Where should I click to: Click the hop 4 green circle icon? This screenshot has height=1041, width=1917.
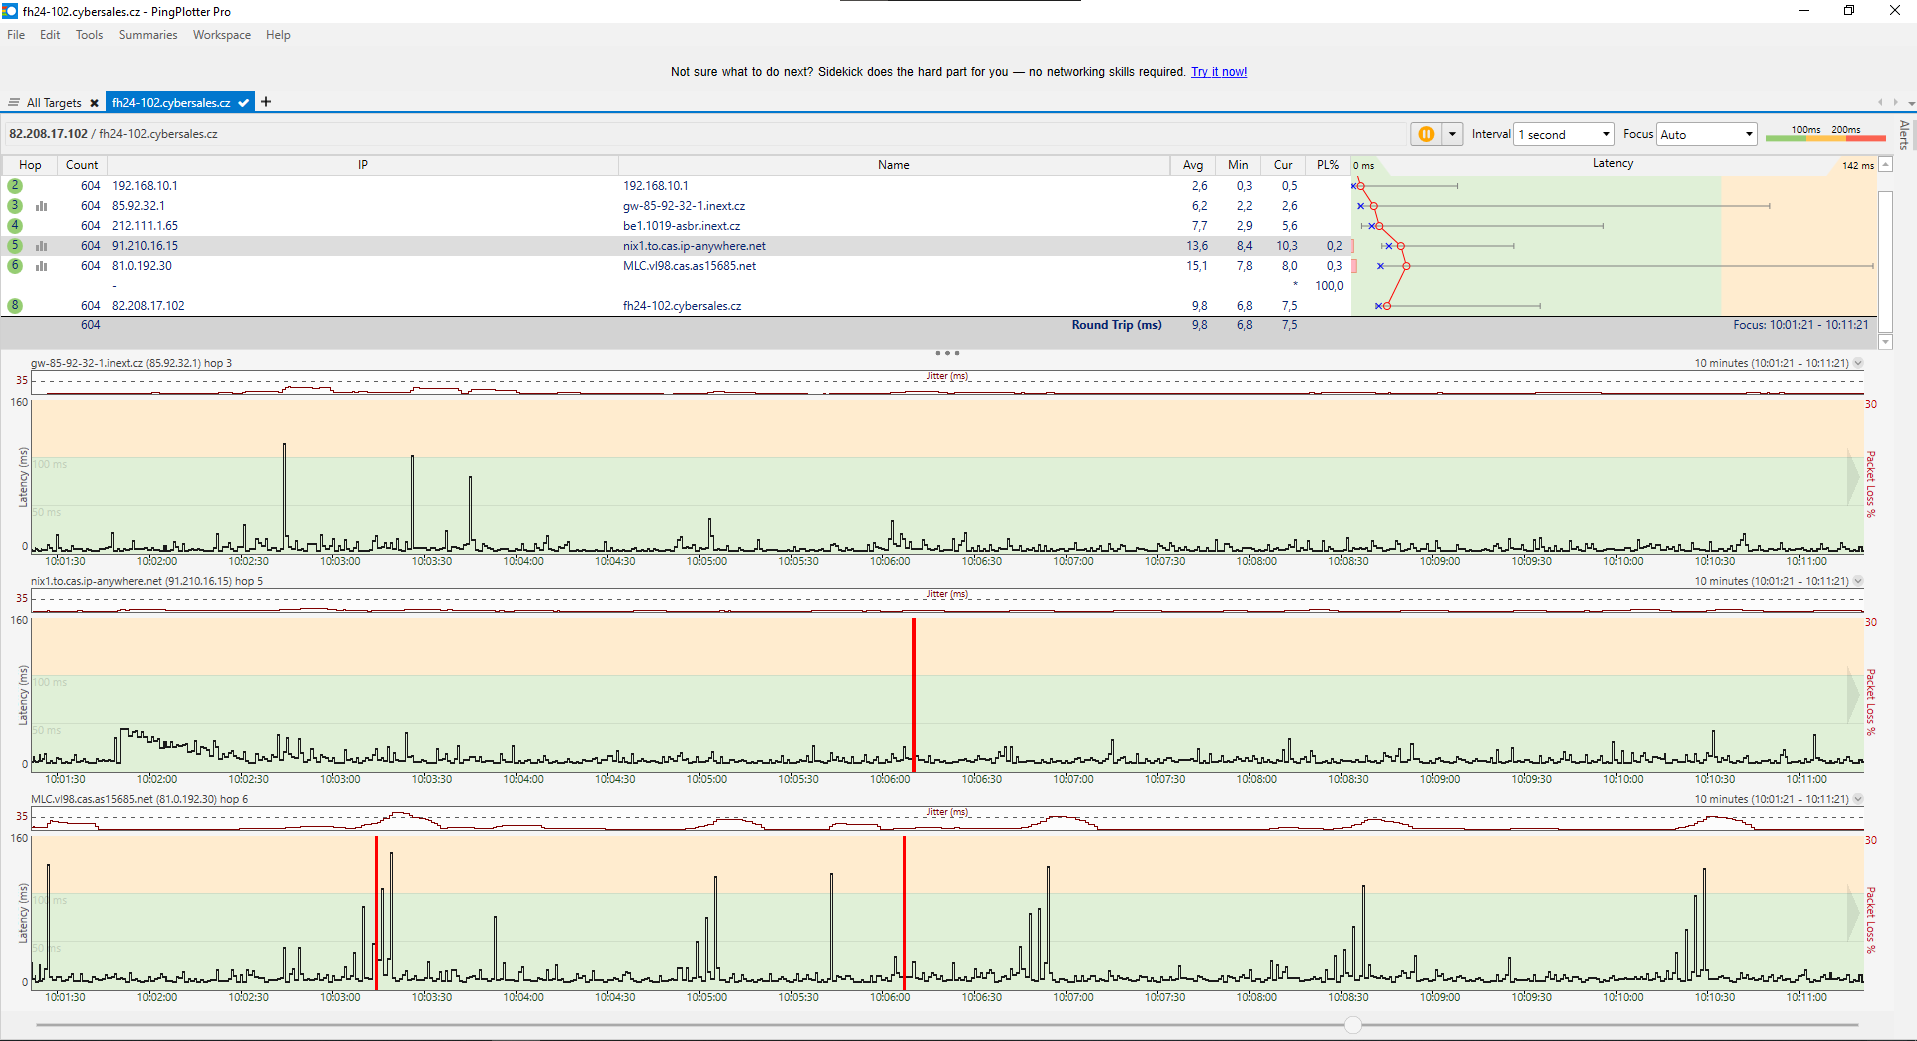pyautogui.click(x=15, y=226)
